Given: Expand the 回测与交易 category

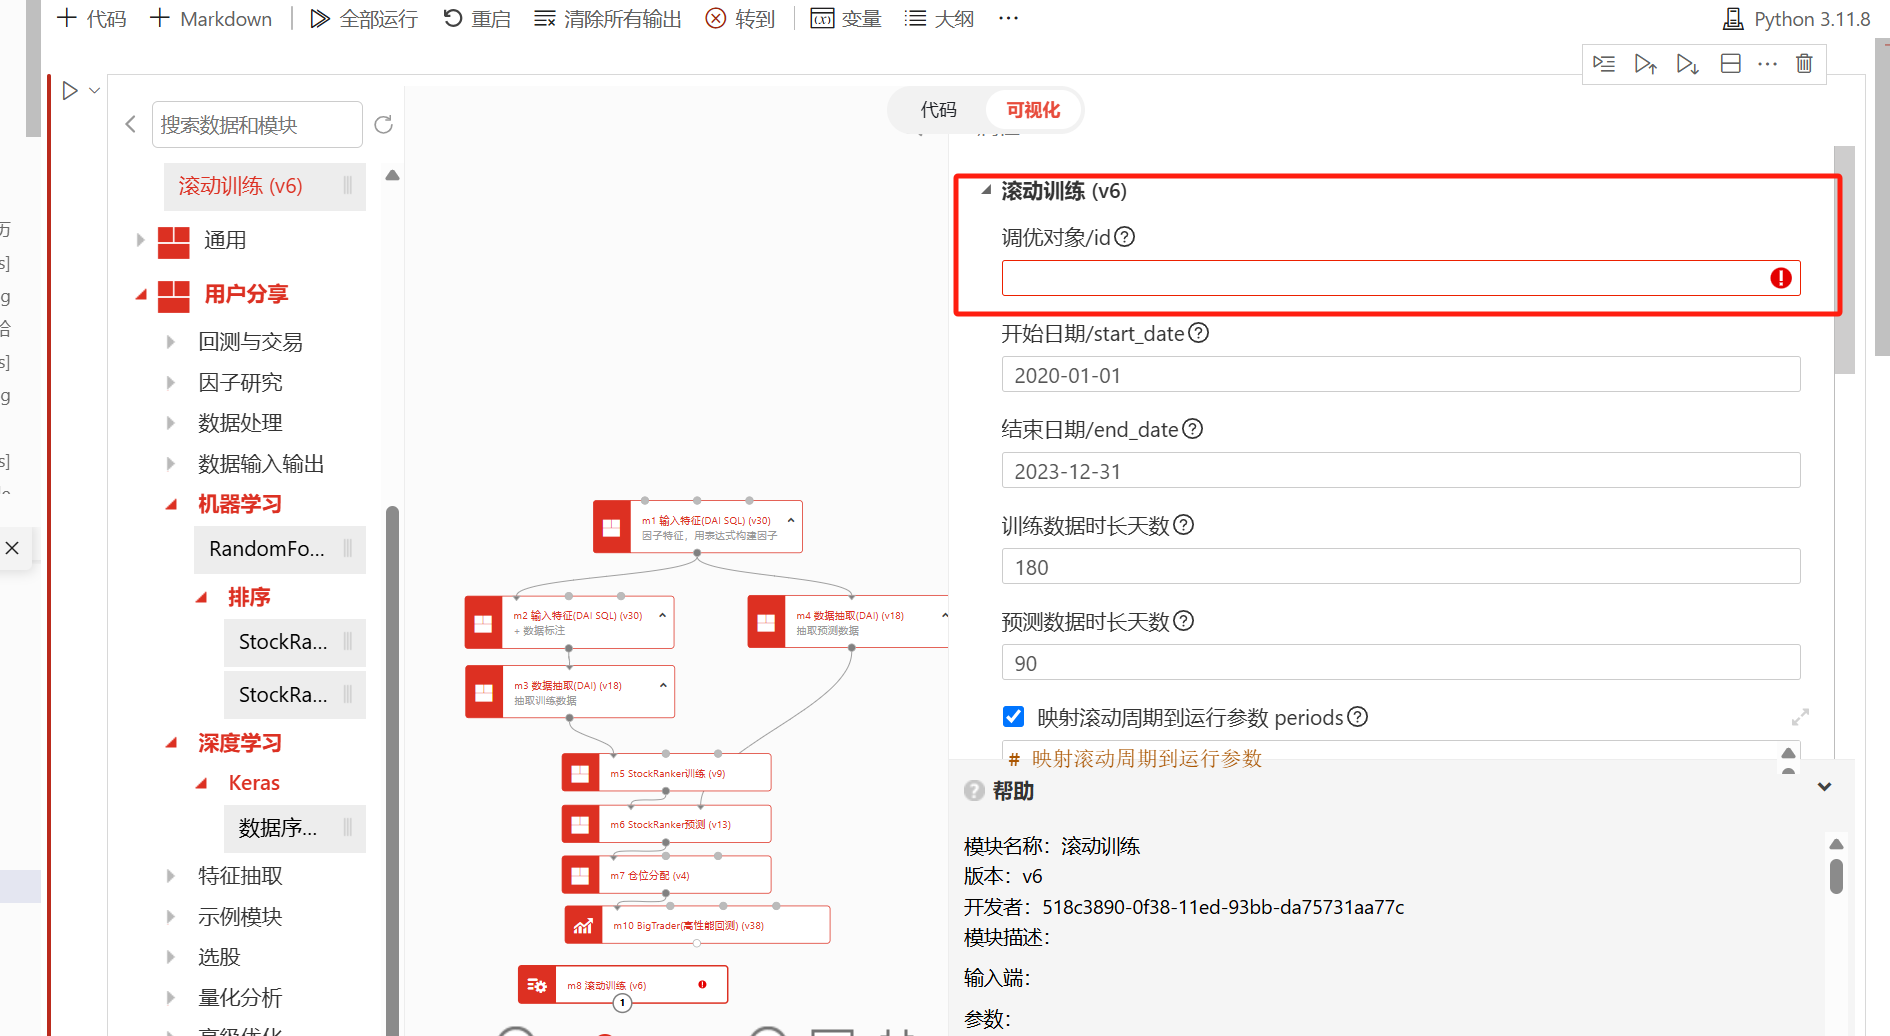Looking at the screenshot, I should [171, 342].
